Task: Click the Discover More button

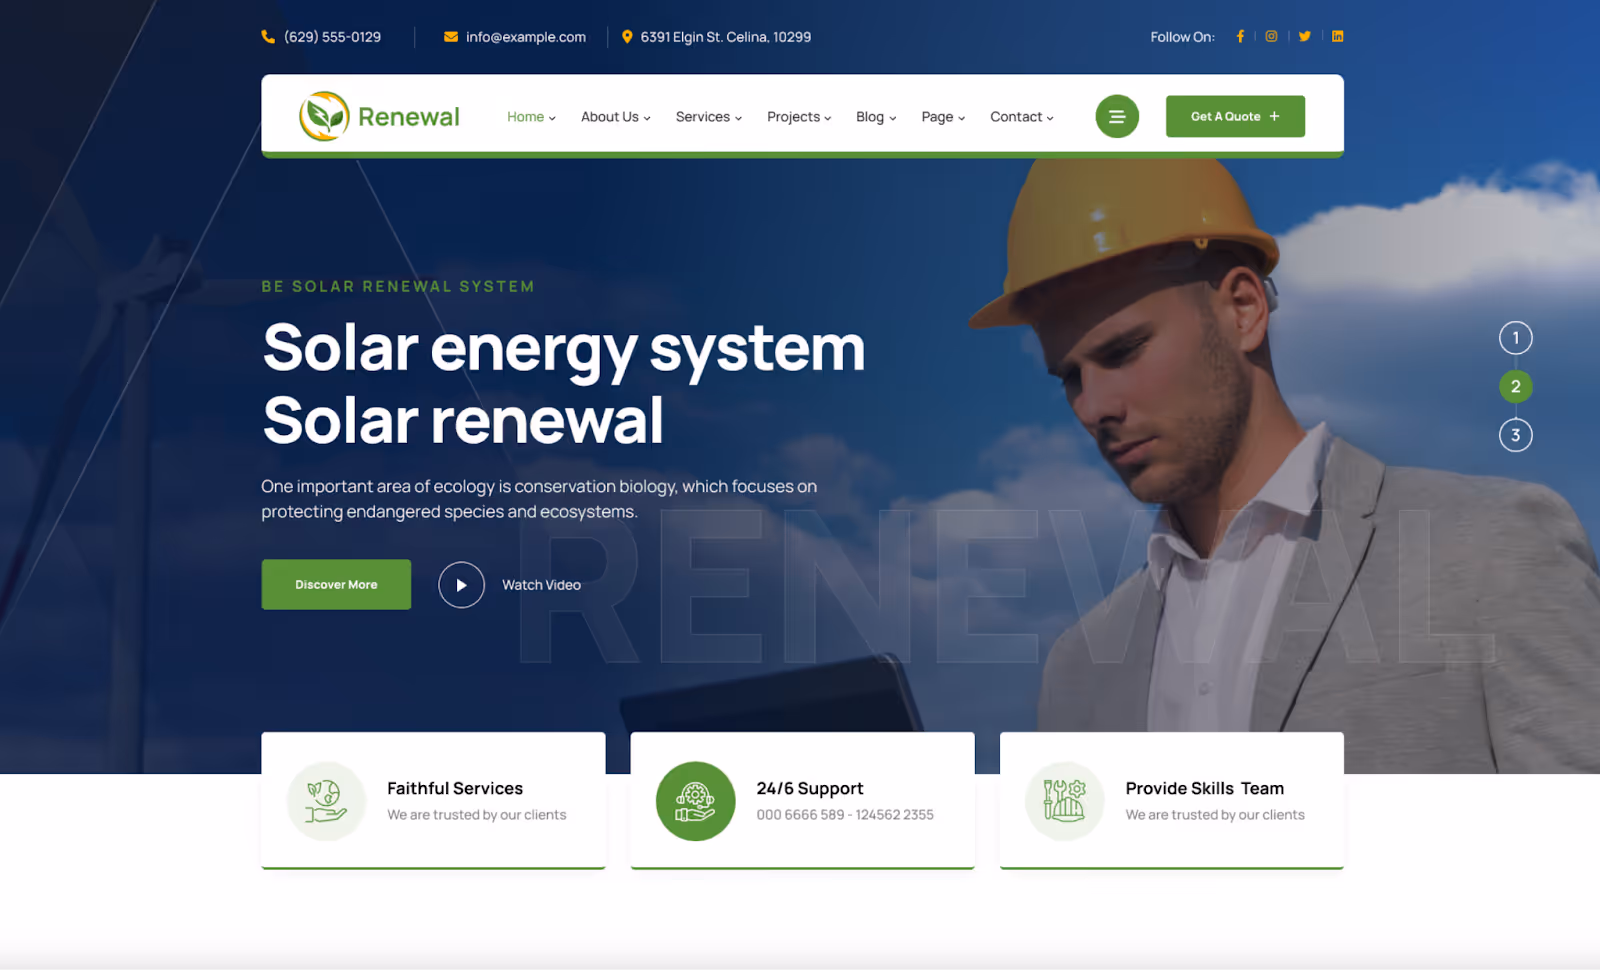Action: pos(336,584)
